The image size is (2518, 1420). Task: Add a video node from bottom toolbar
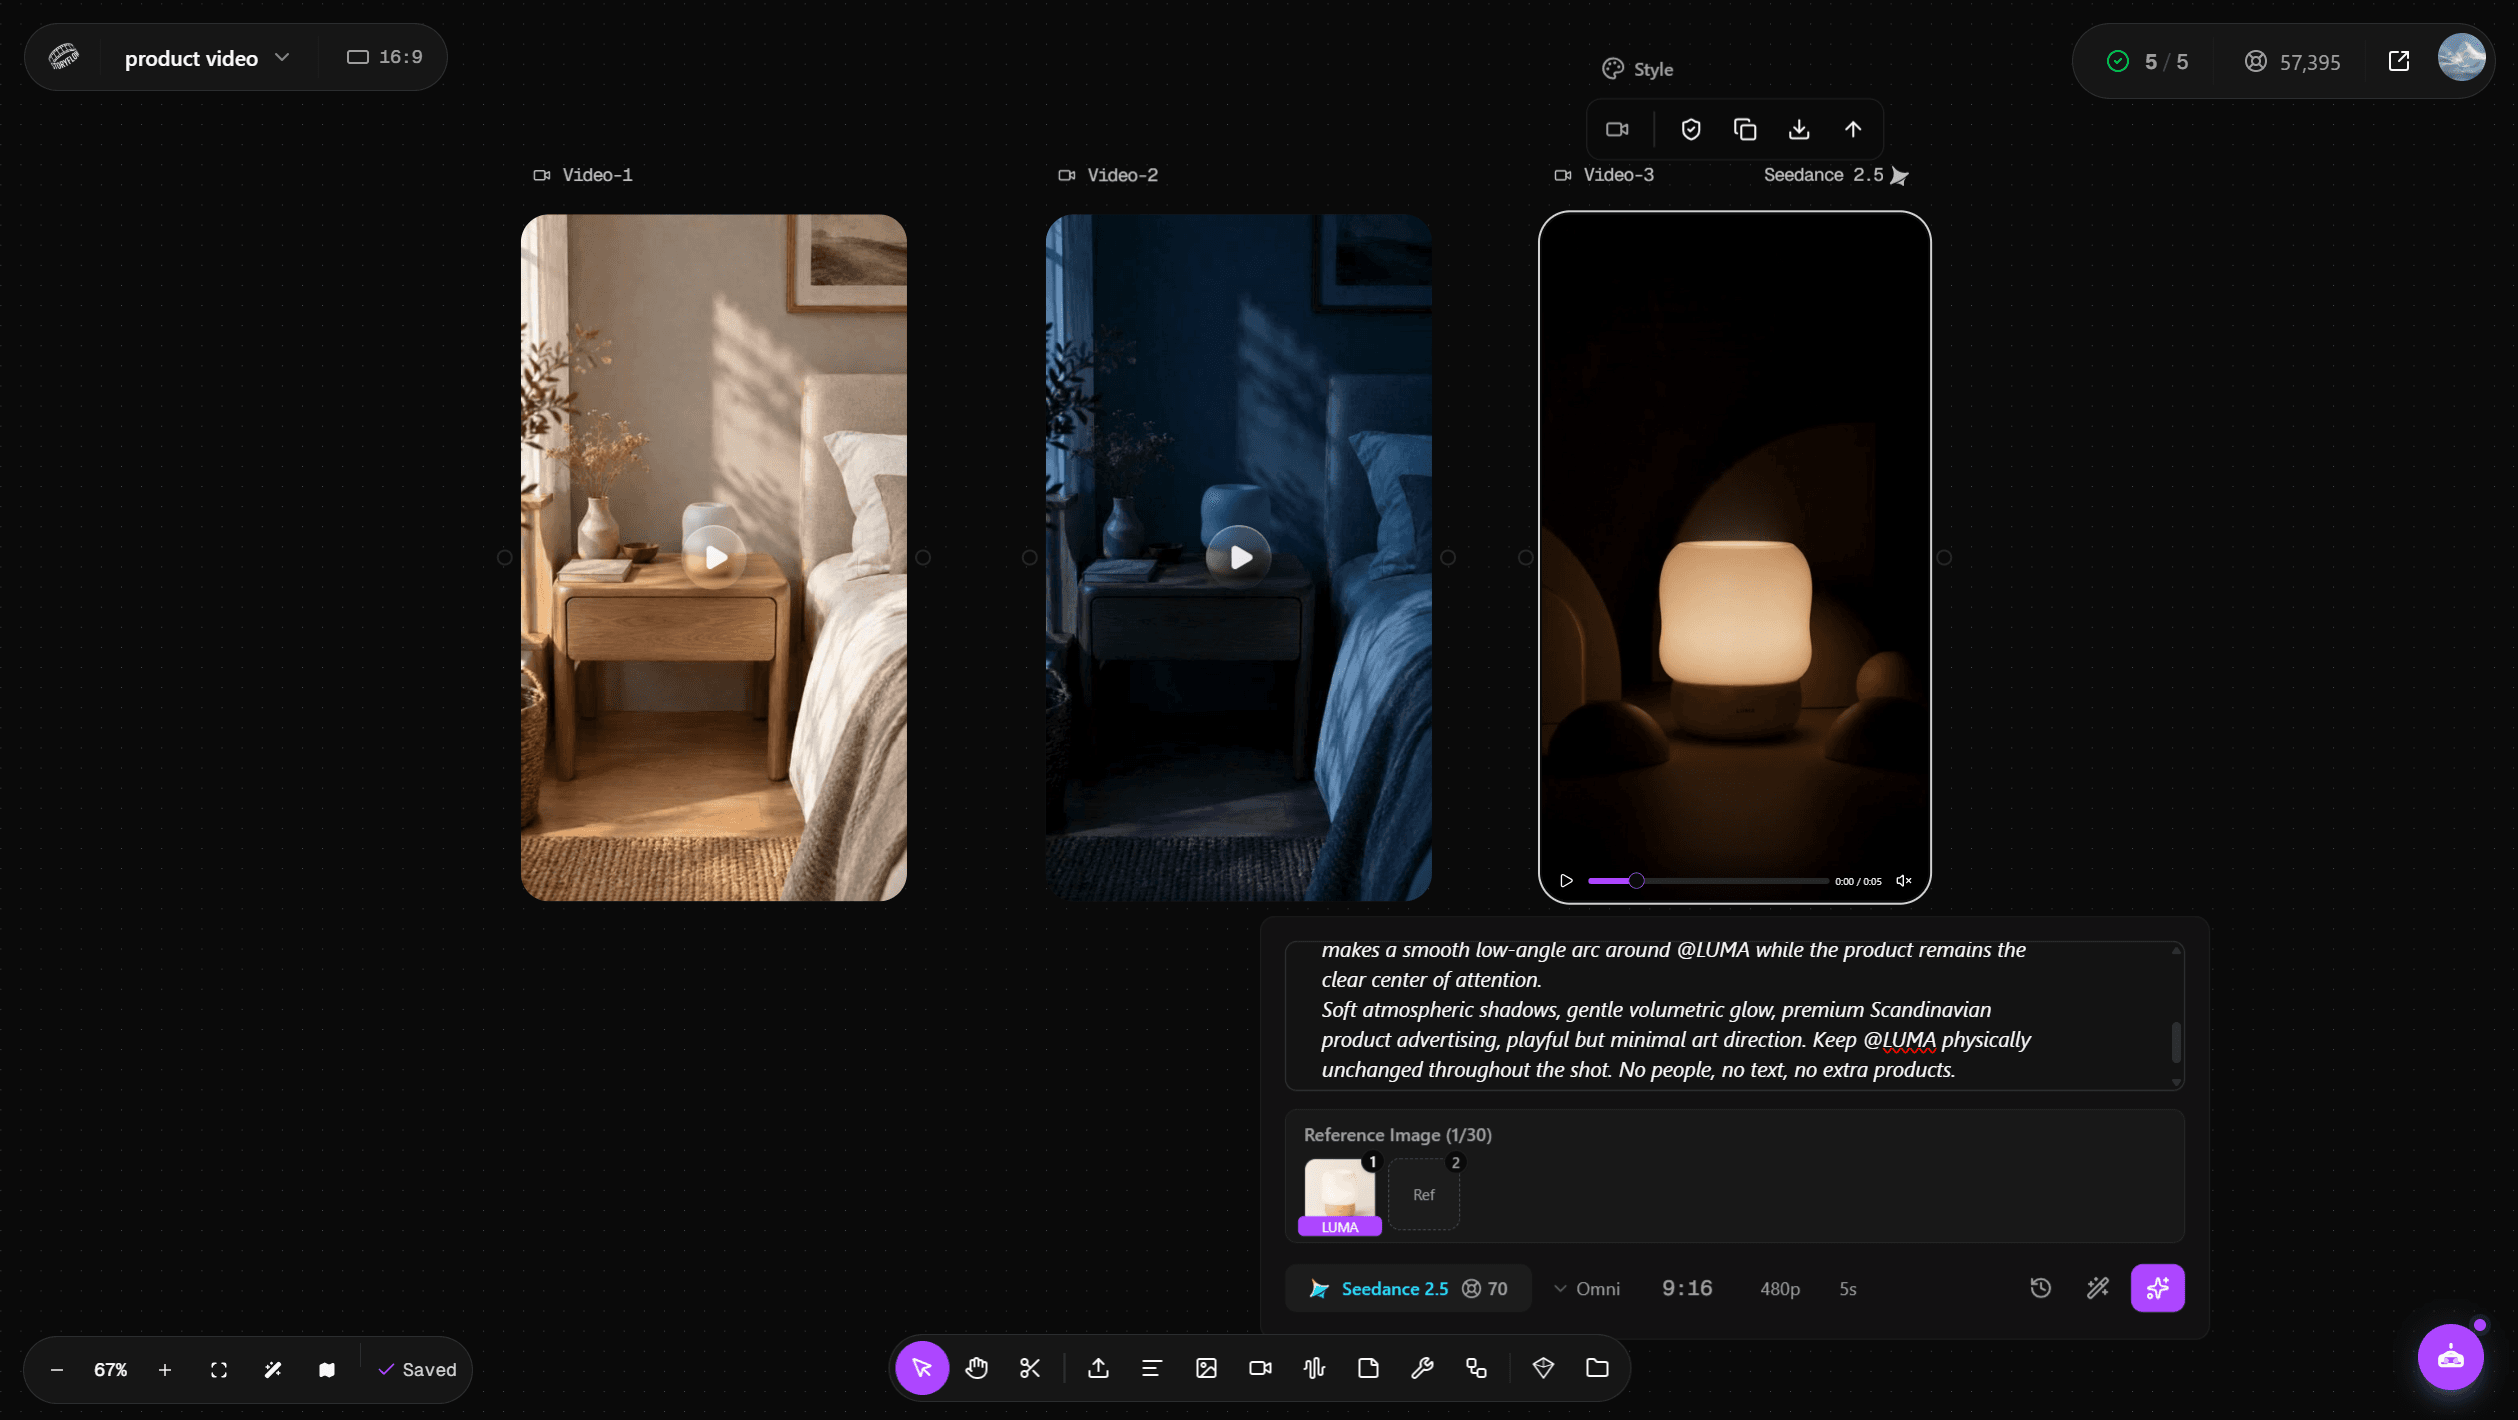click(x=1260, y=1368)
